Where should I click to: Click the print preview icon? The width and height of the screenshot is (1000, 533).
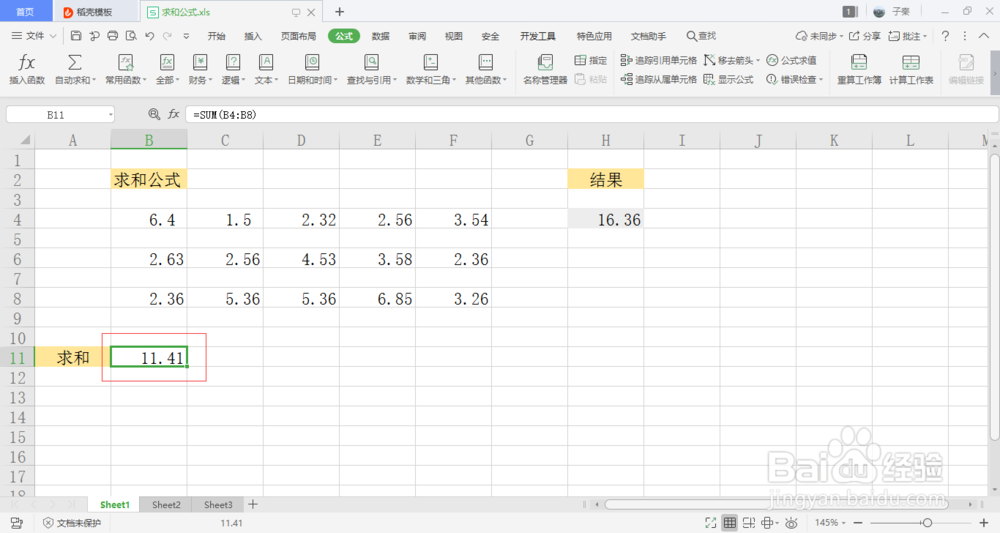[x=131, y=36]
